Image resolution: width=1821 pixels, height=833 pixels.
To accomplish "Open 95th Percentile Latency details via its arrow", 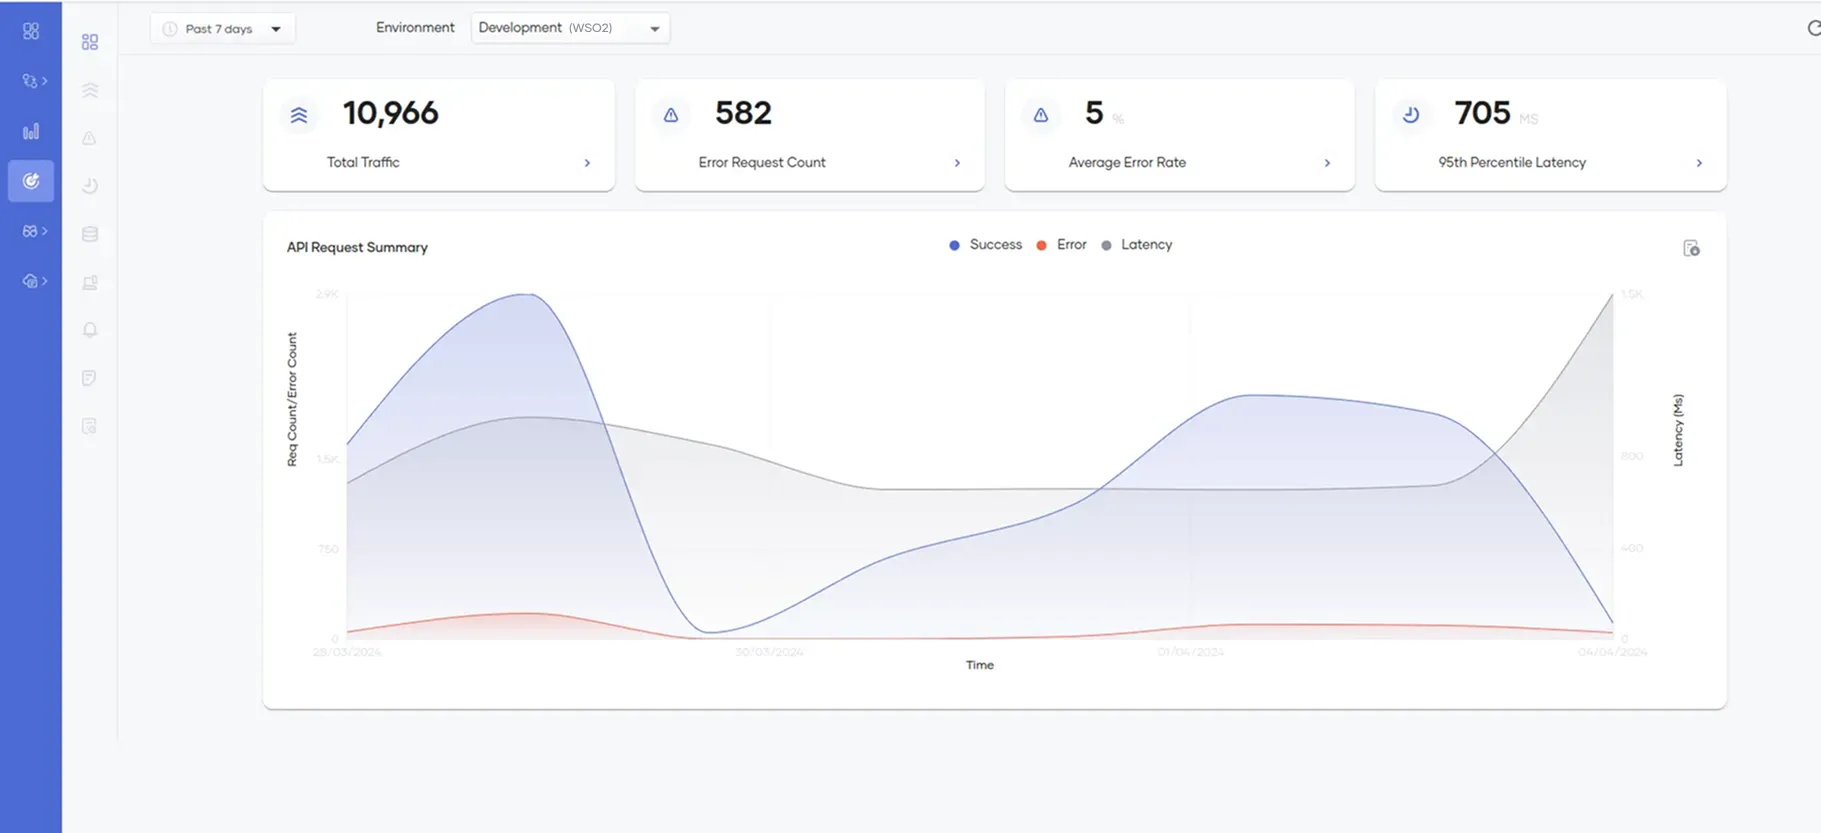I will point(1699,163).
